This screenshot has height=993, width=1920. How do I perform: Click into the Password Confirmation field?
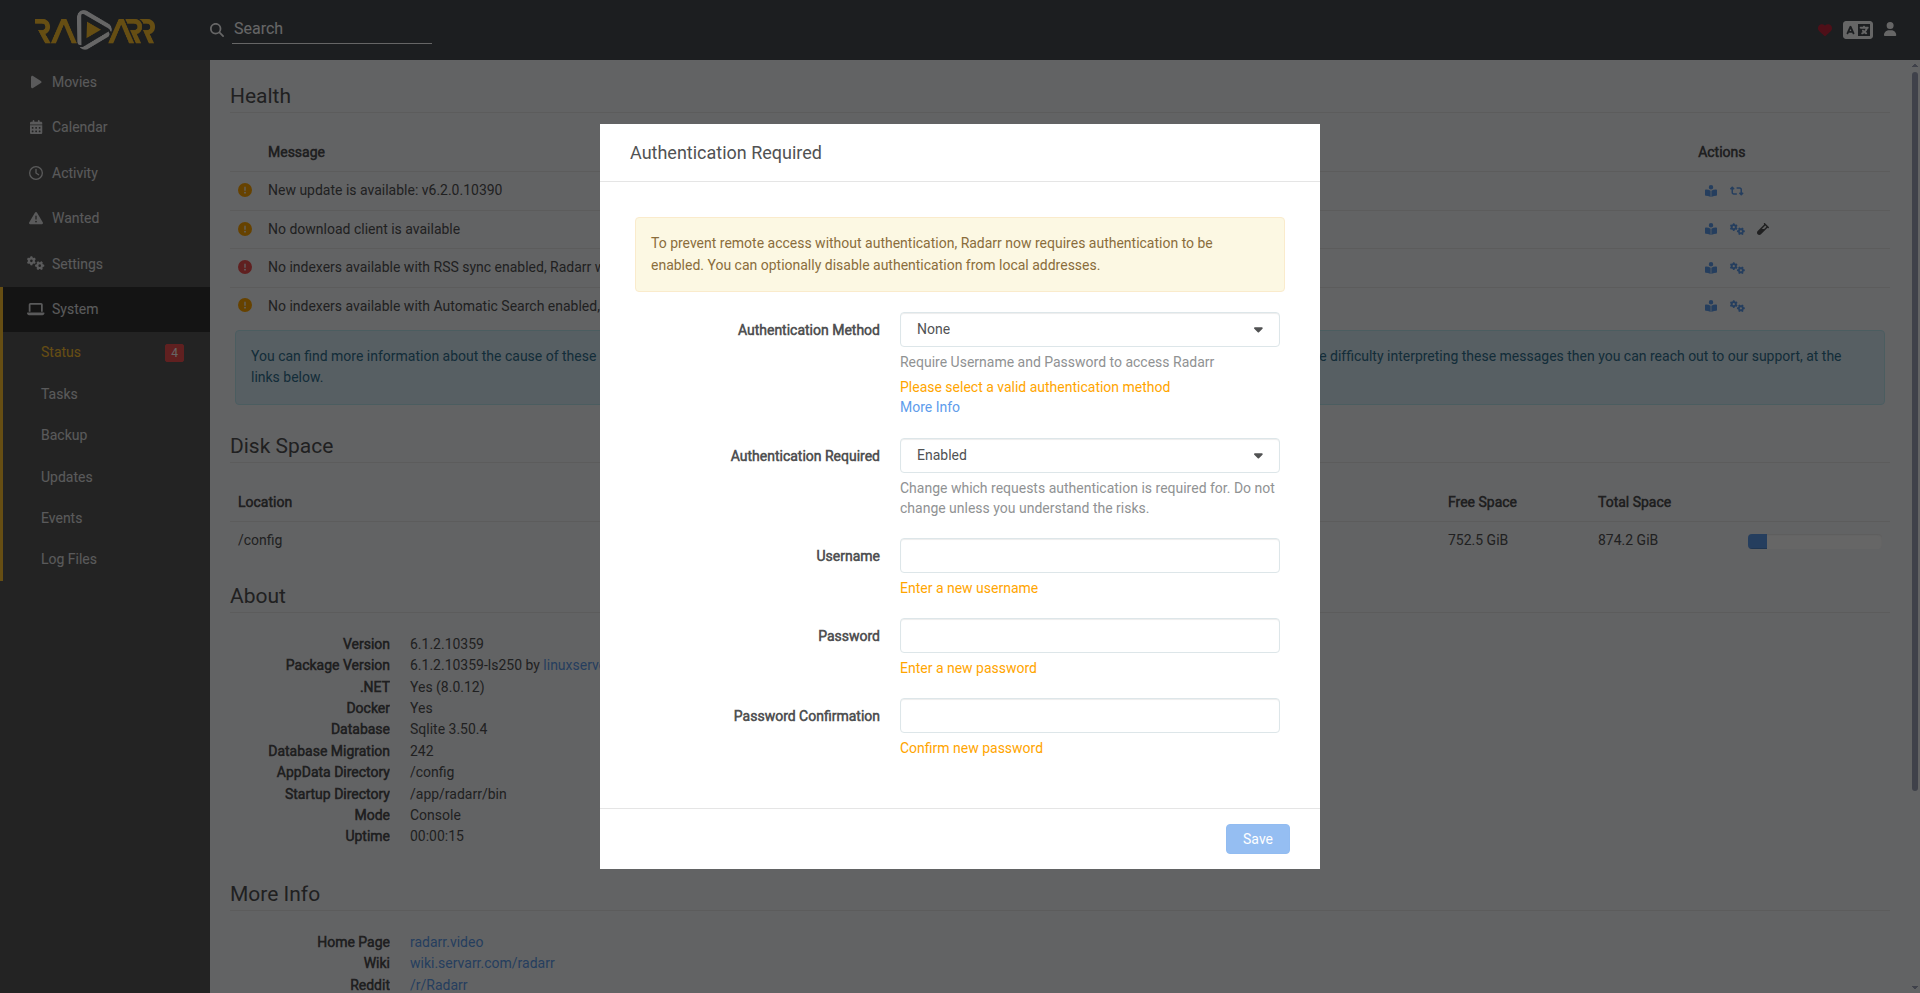click(1089, 716)
